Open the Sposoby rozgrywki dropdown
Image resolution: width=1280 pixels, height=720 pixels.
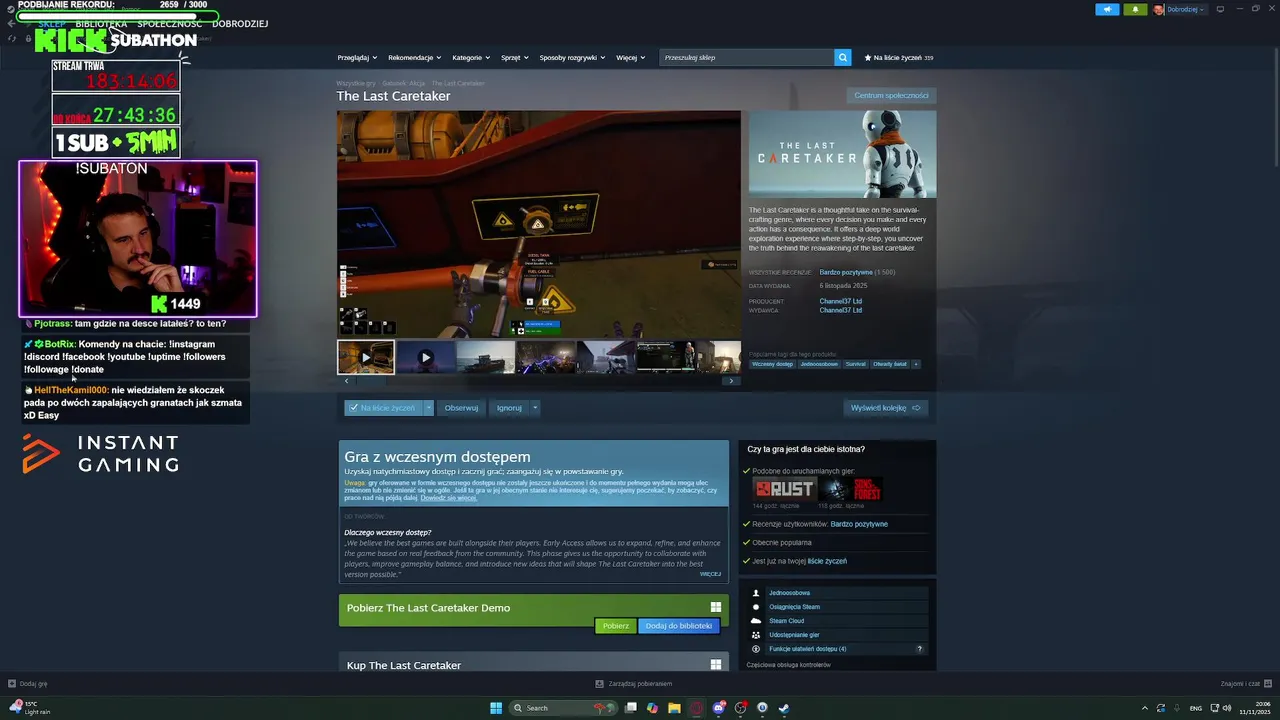pyautogui.click(x=572, y=58)
